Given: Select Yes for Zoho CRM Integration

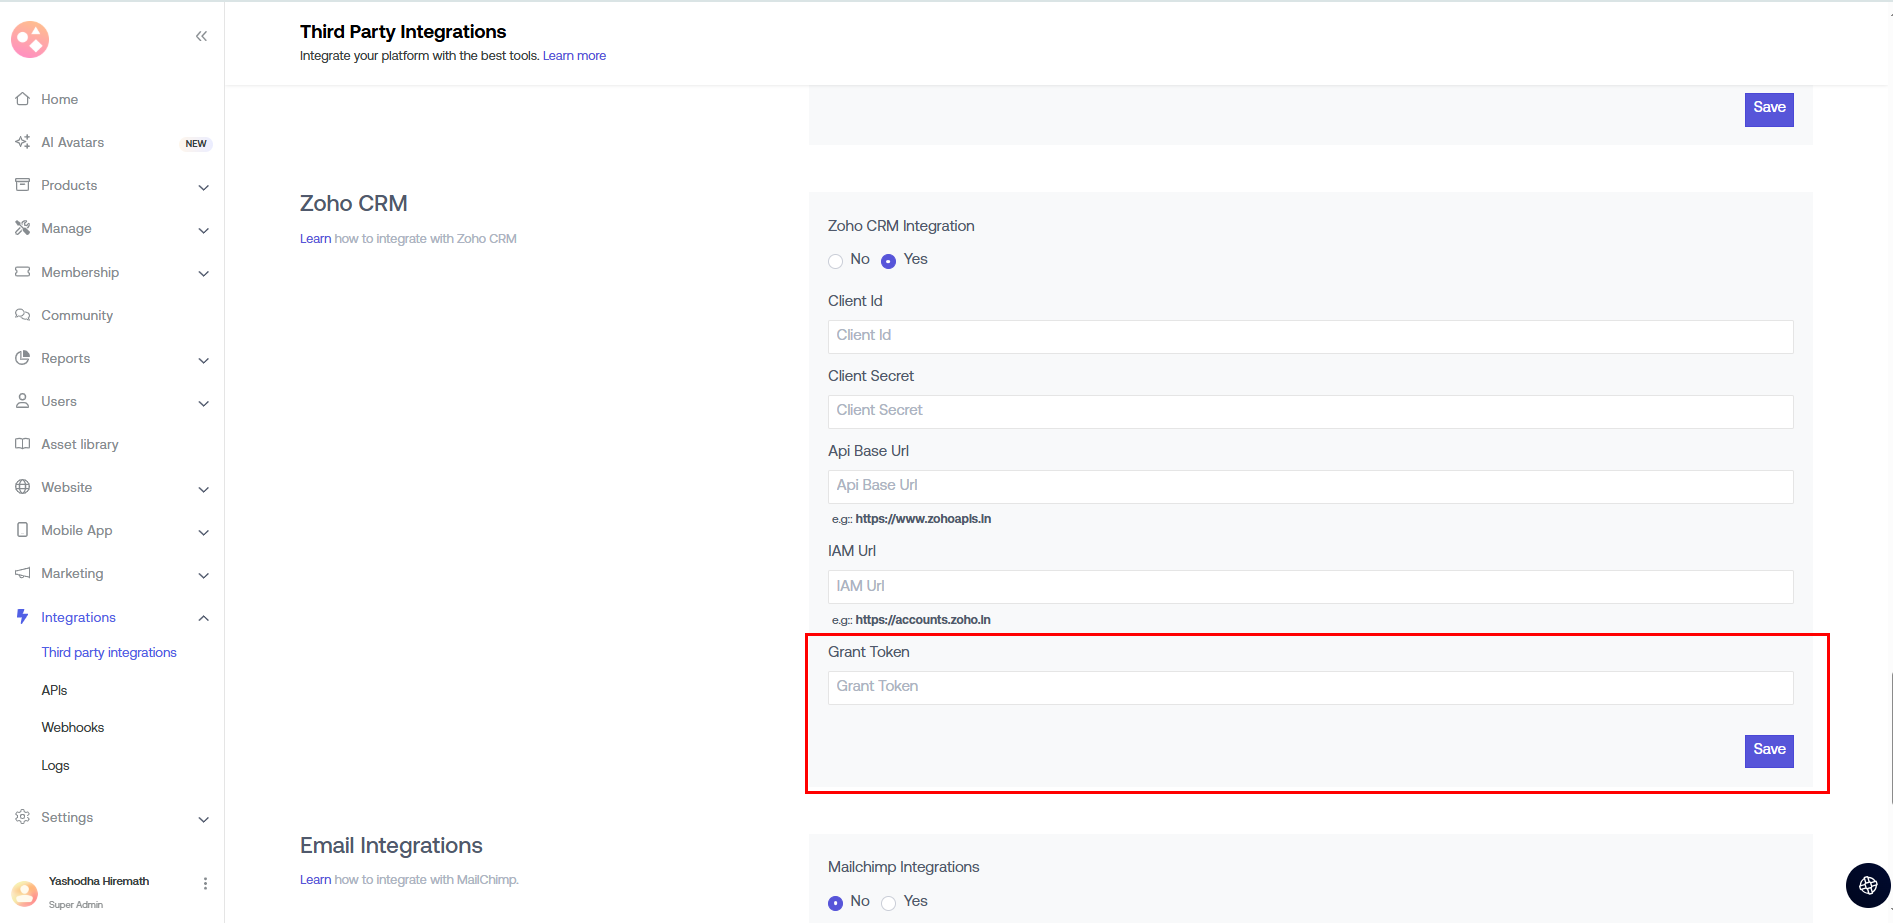Looking at the screenshot, I should [888, 261].
